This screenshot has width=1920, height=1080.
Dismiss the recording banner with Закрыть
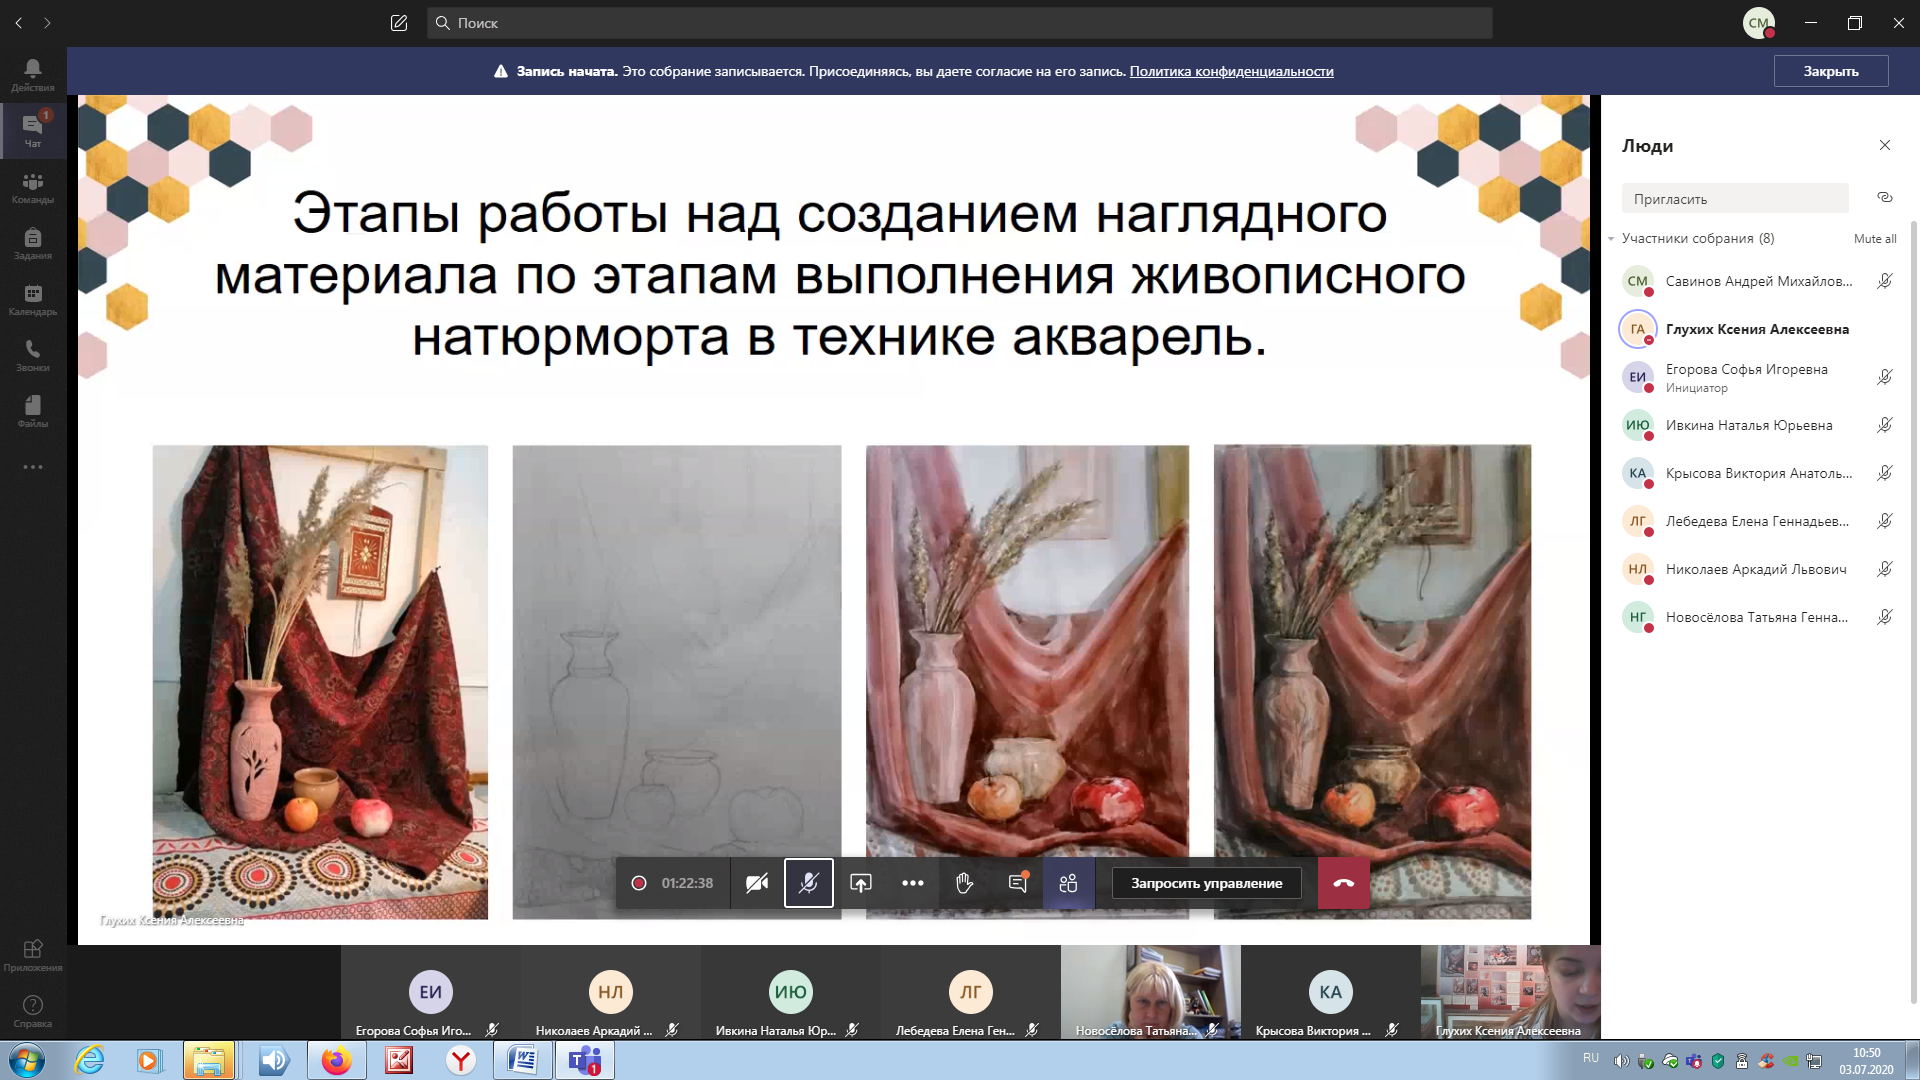point(1831,71)
